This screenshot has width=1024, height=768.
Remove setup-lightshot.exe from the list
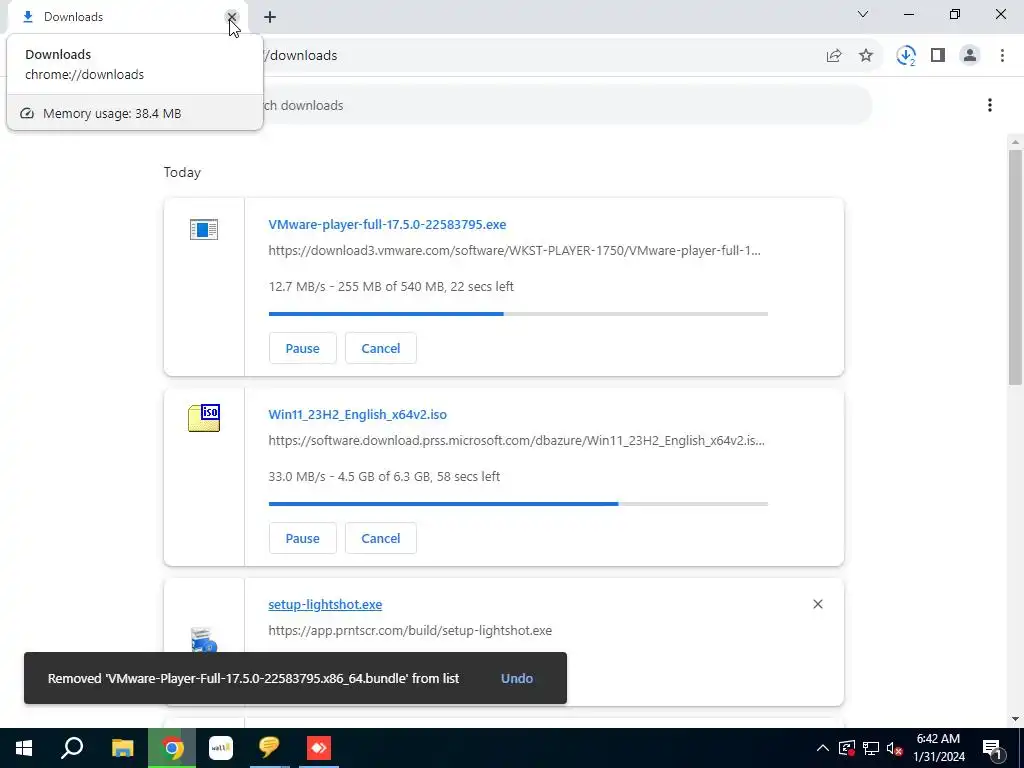click(818, 604)
